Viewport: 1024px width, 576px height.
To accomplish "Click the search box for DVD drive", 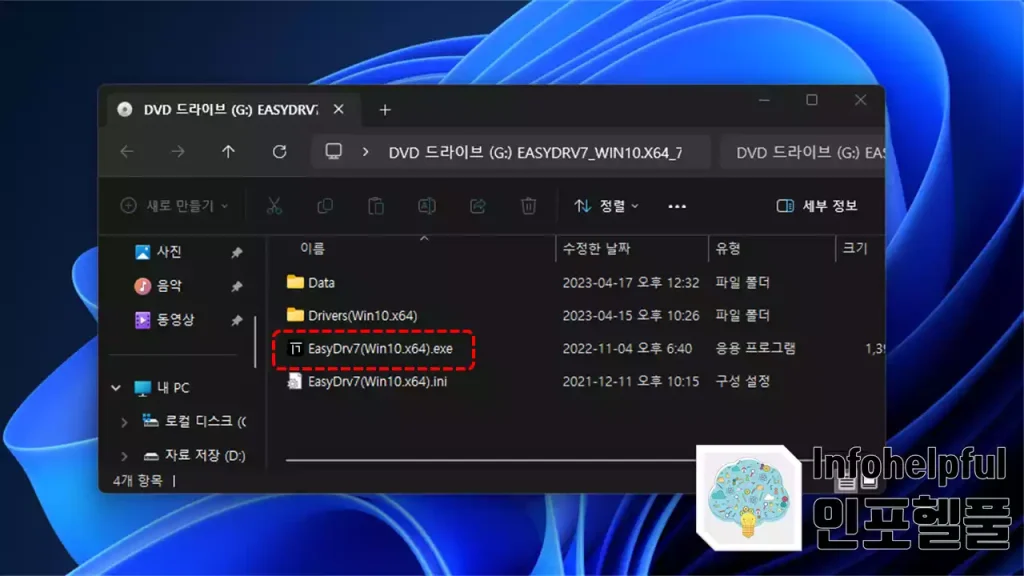I will (x=803, y=152).
